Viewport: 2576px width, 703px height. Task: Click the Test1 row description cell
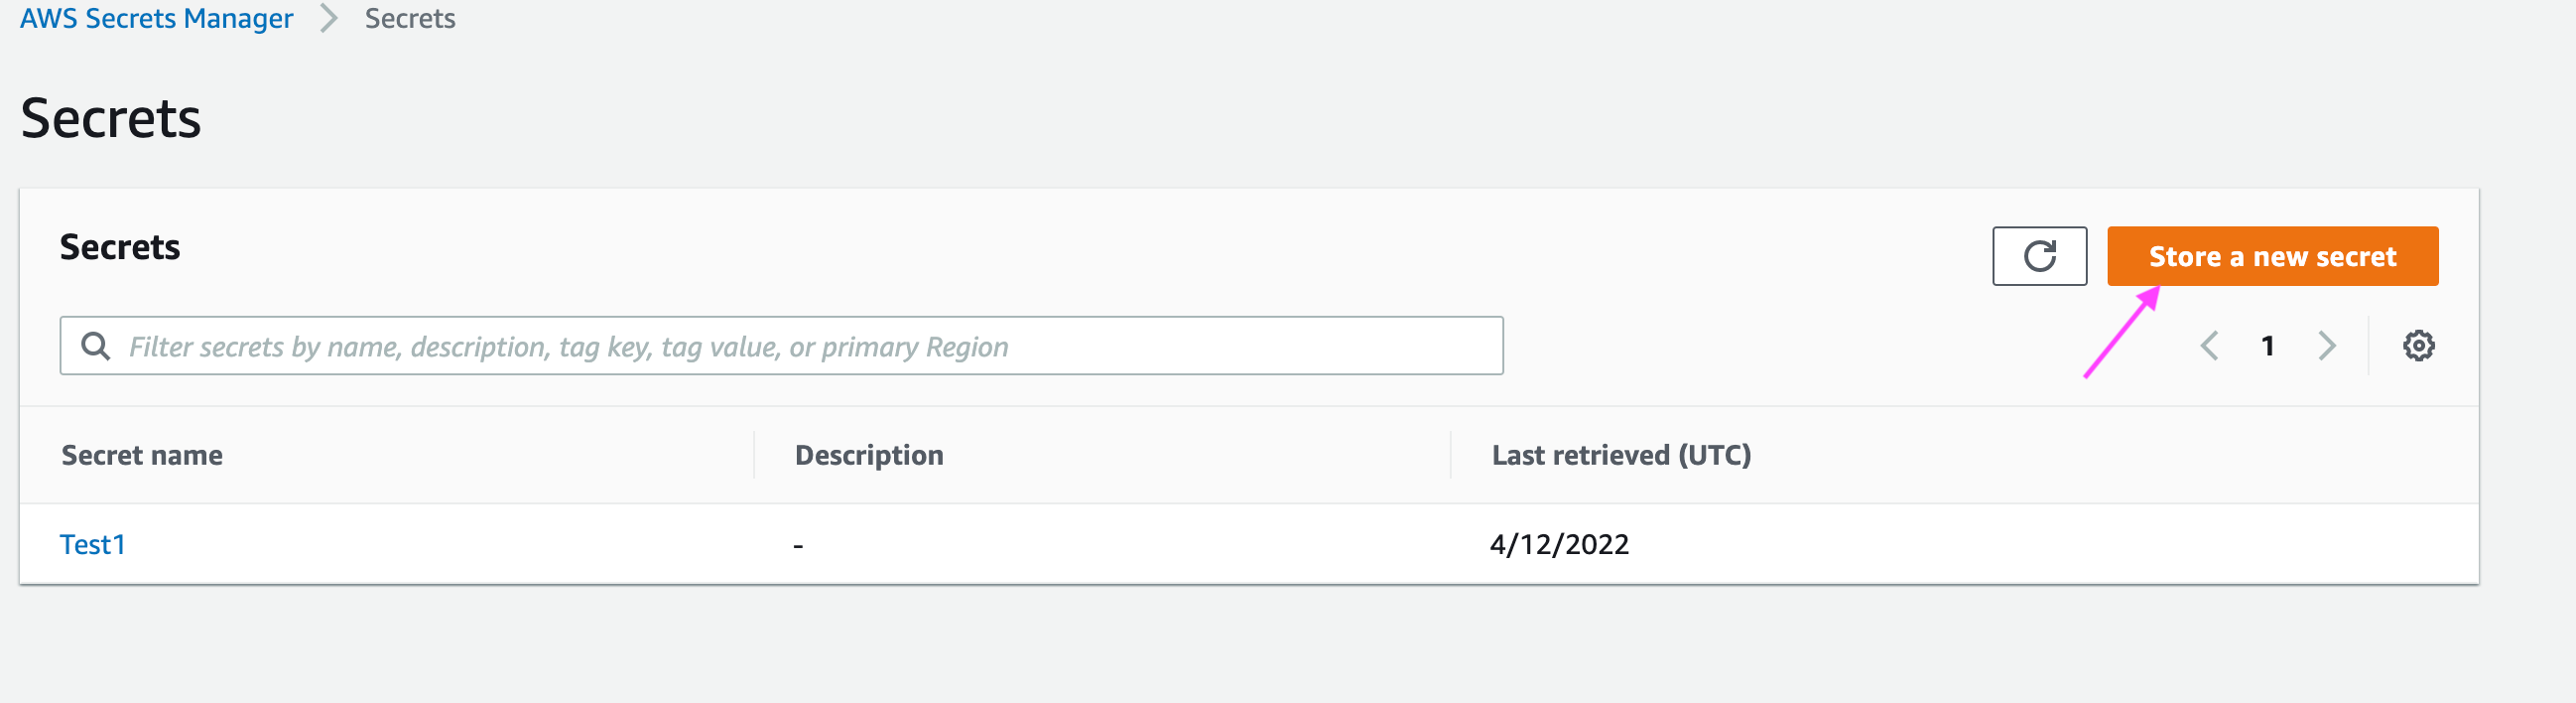(798, 546)
